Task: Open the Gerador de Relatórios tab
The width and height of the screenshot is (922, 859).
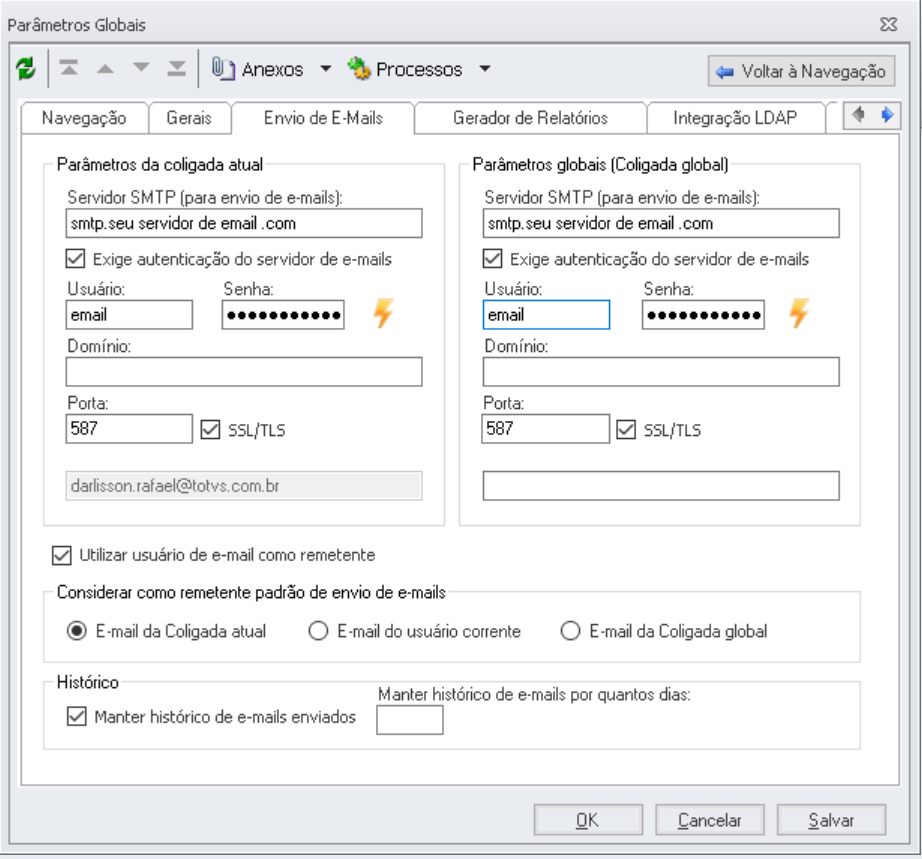Action: click(x=530, y=118)
